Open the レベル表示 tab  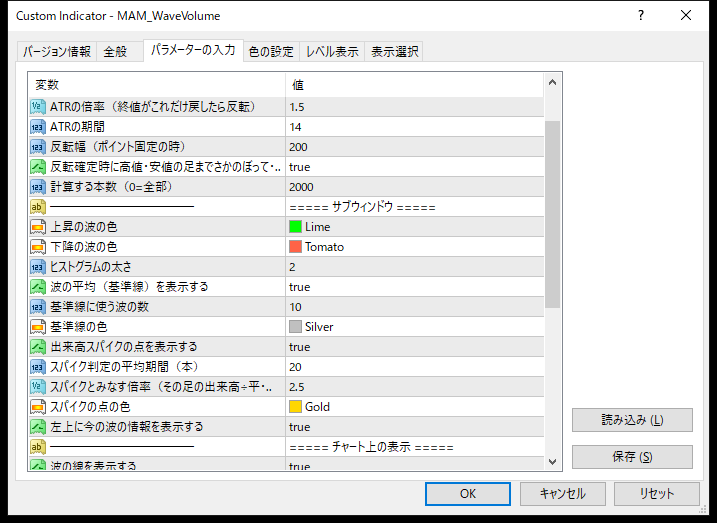coord(332,52)
